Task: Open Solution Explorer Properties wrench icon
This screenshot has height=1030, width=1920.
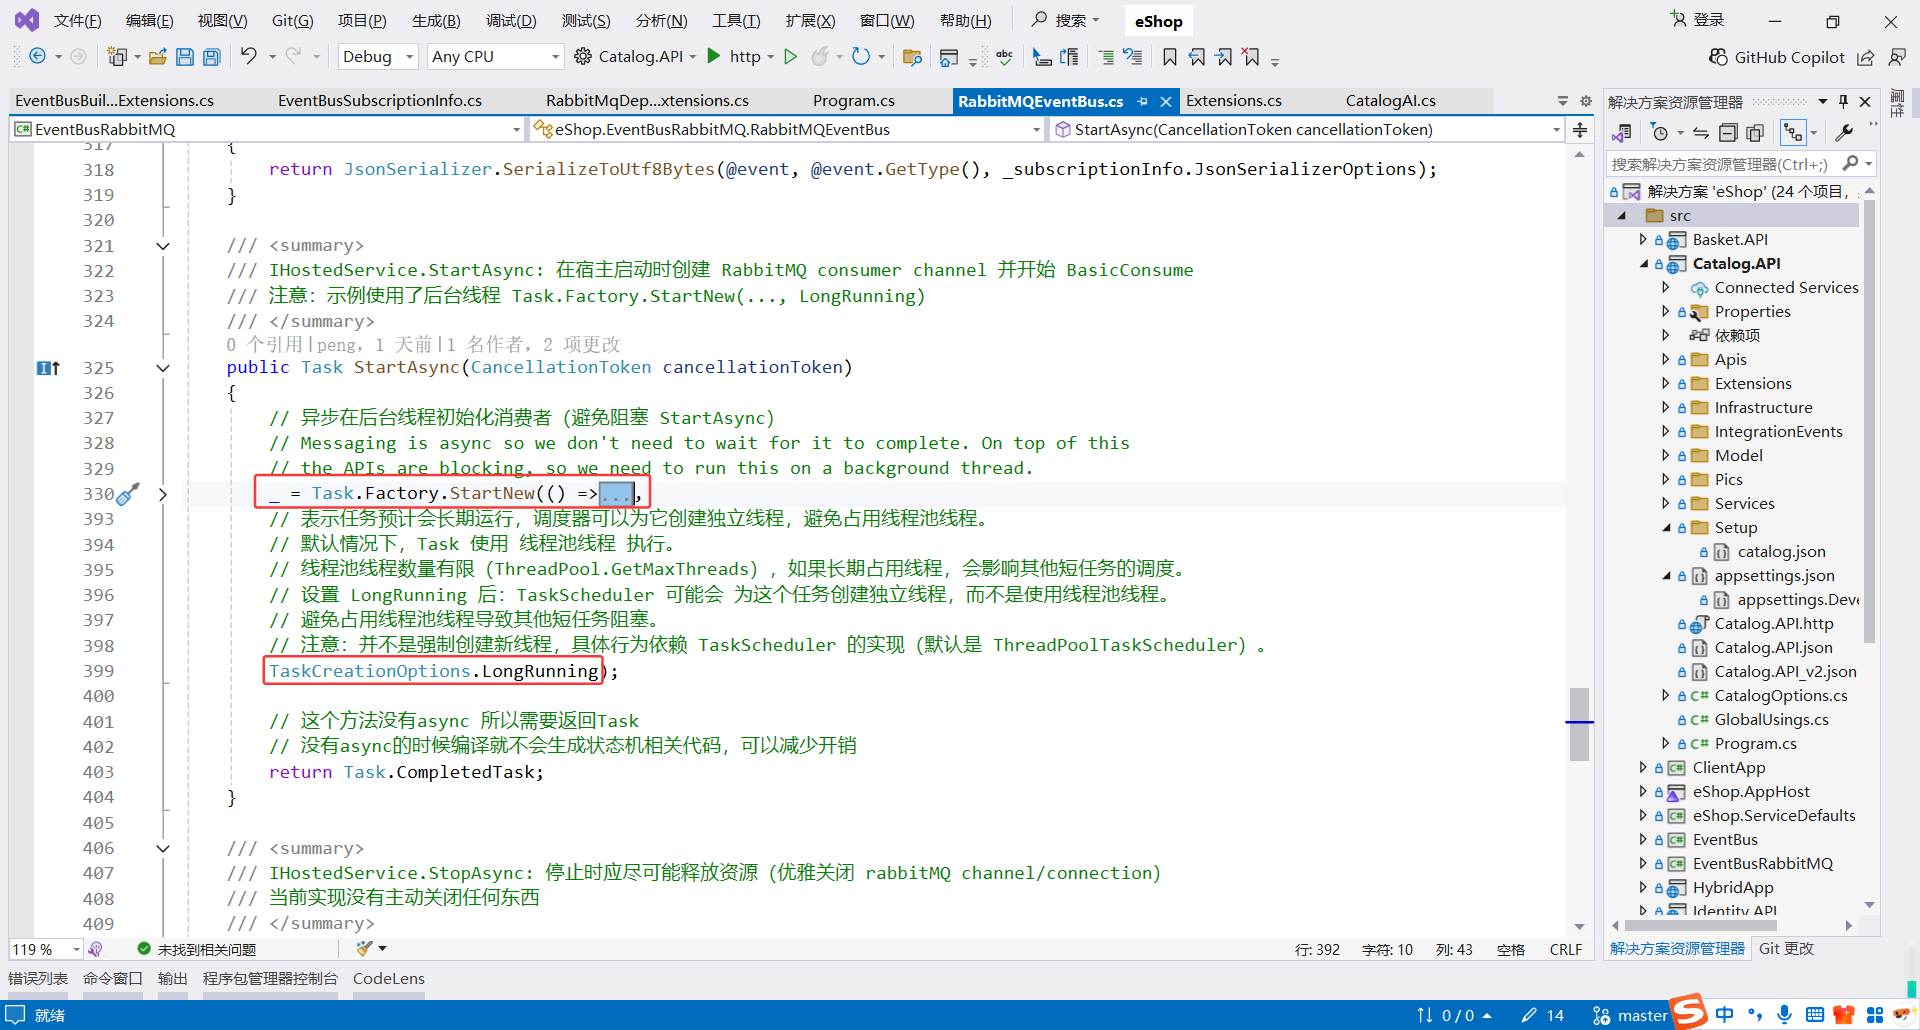Action: (1845, 131)
